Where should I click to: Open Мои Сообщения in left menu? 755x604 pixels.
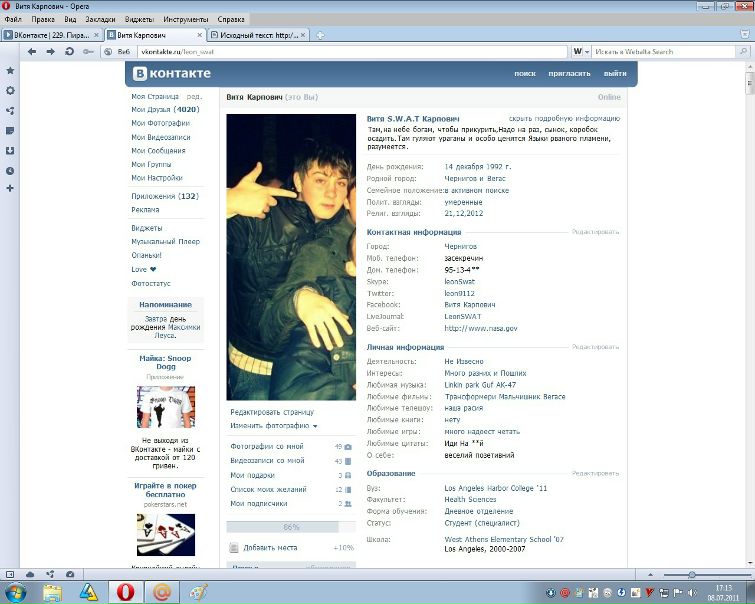click(x=158, y=151)
